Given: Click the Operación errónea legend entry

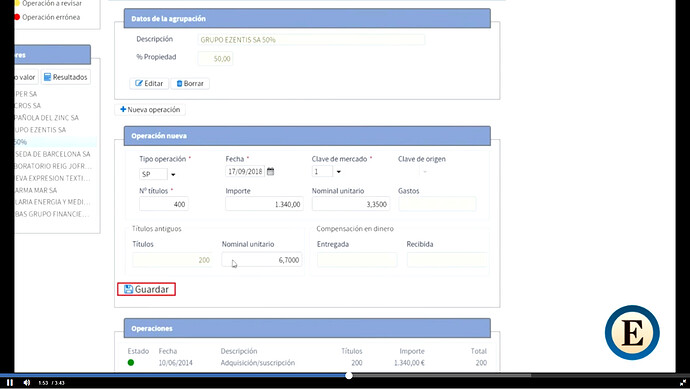Looking at the screenshot, I should 48,17.
